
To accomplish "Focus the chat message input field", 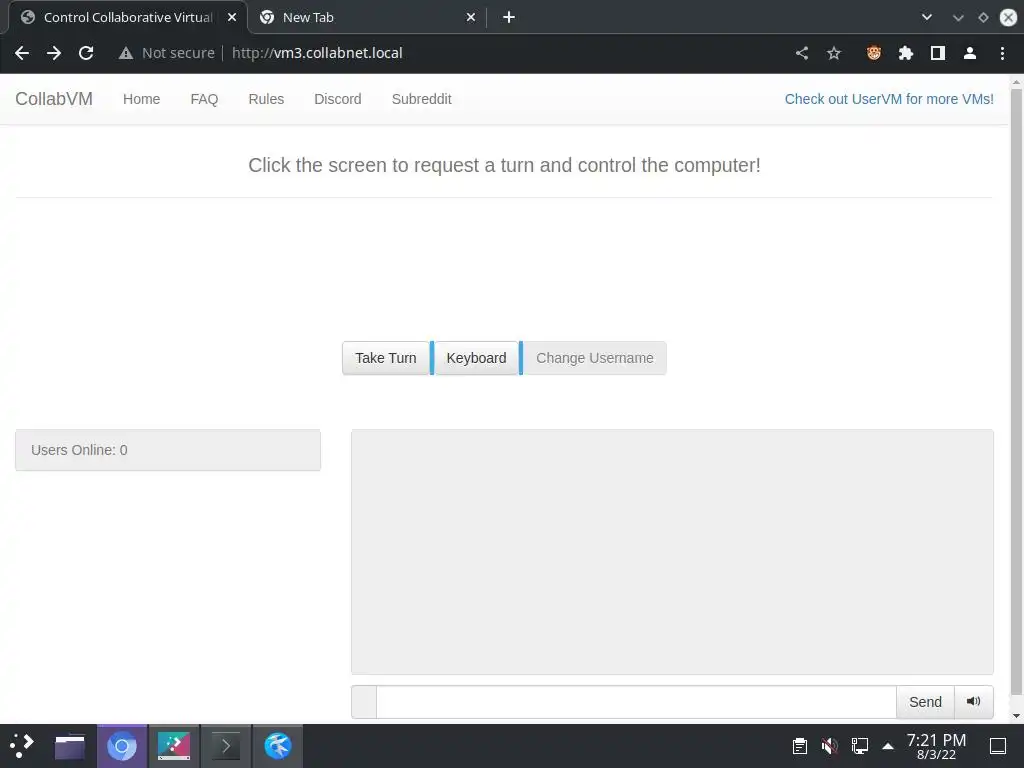I will [x=636, y=702].
